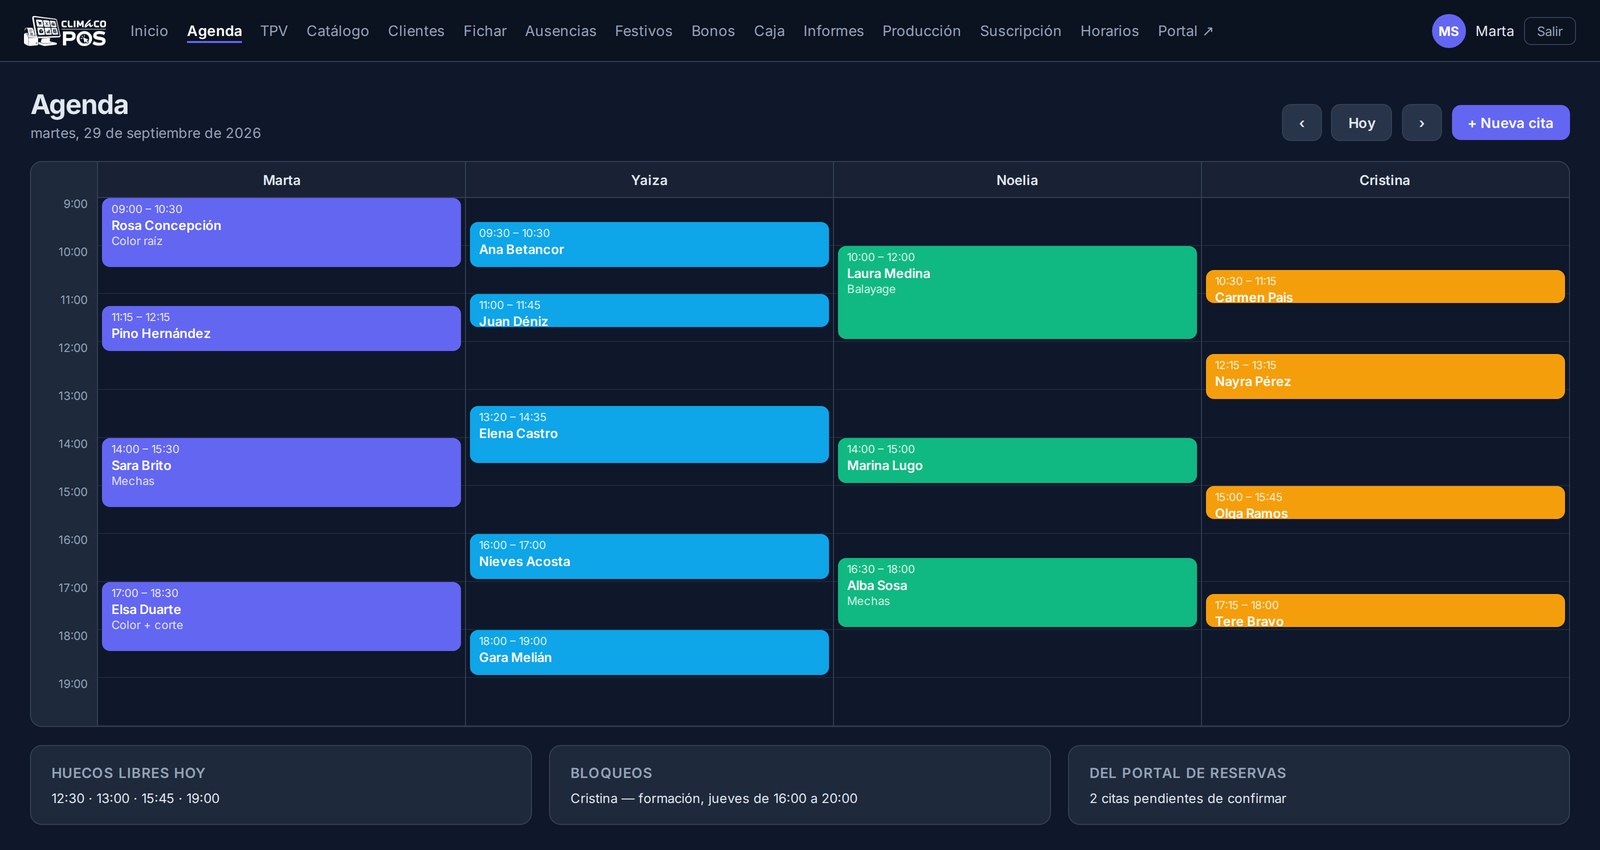Screen dimensions: 1600x850
Task: Open the Caja section
Action: point(769,31)
